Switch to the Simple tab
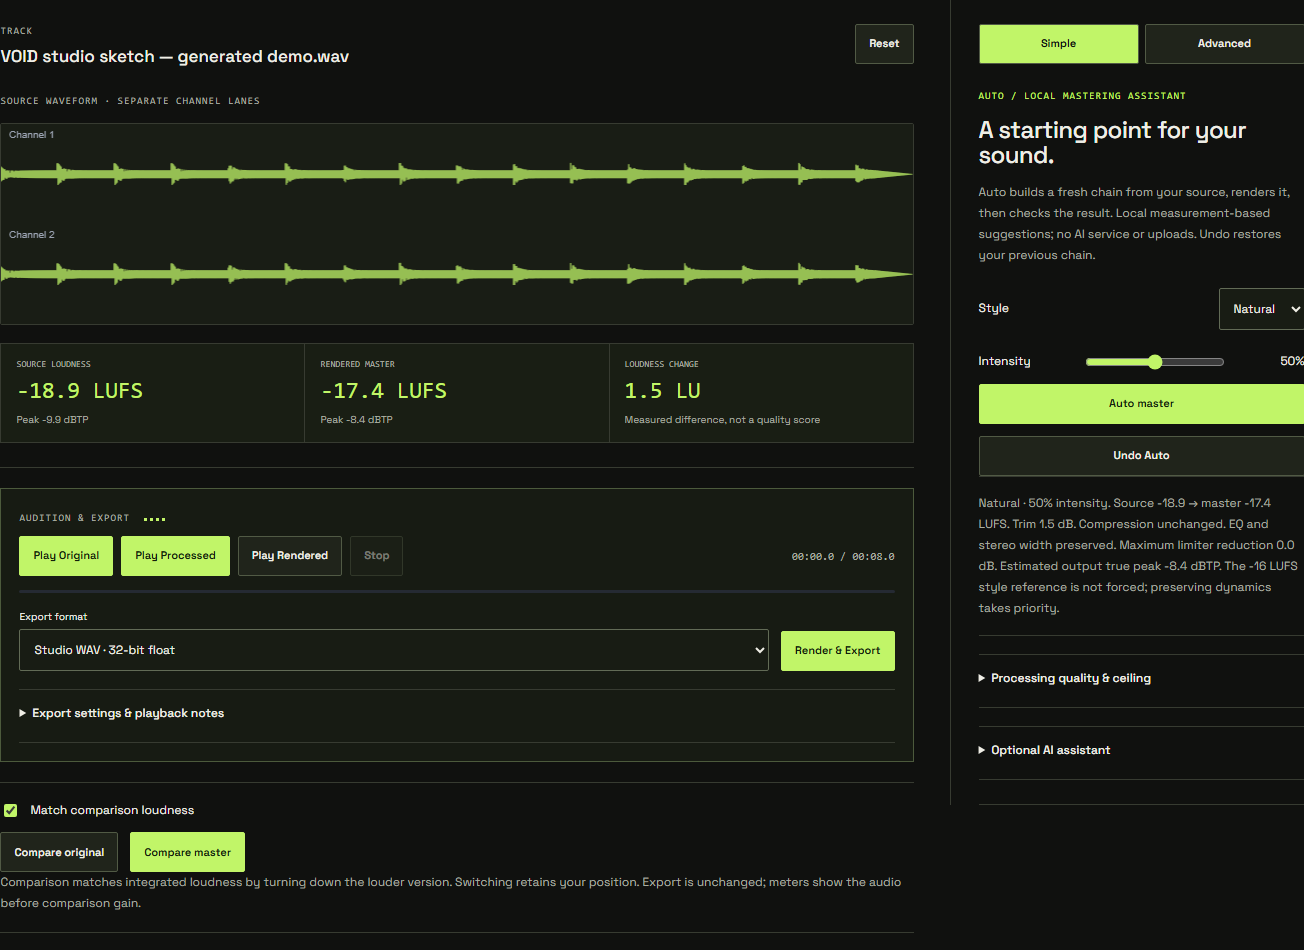This screenshot has height=950, width=1304. 1058,44
